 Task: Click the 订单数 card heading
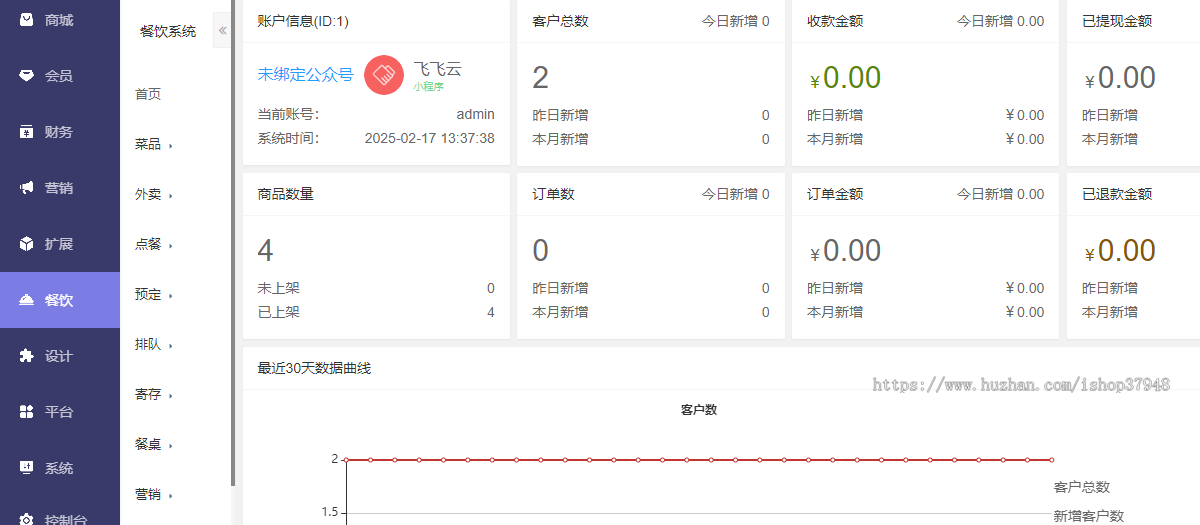(x=553, y=194)
